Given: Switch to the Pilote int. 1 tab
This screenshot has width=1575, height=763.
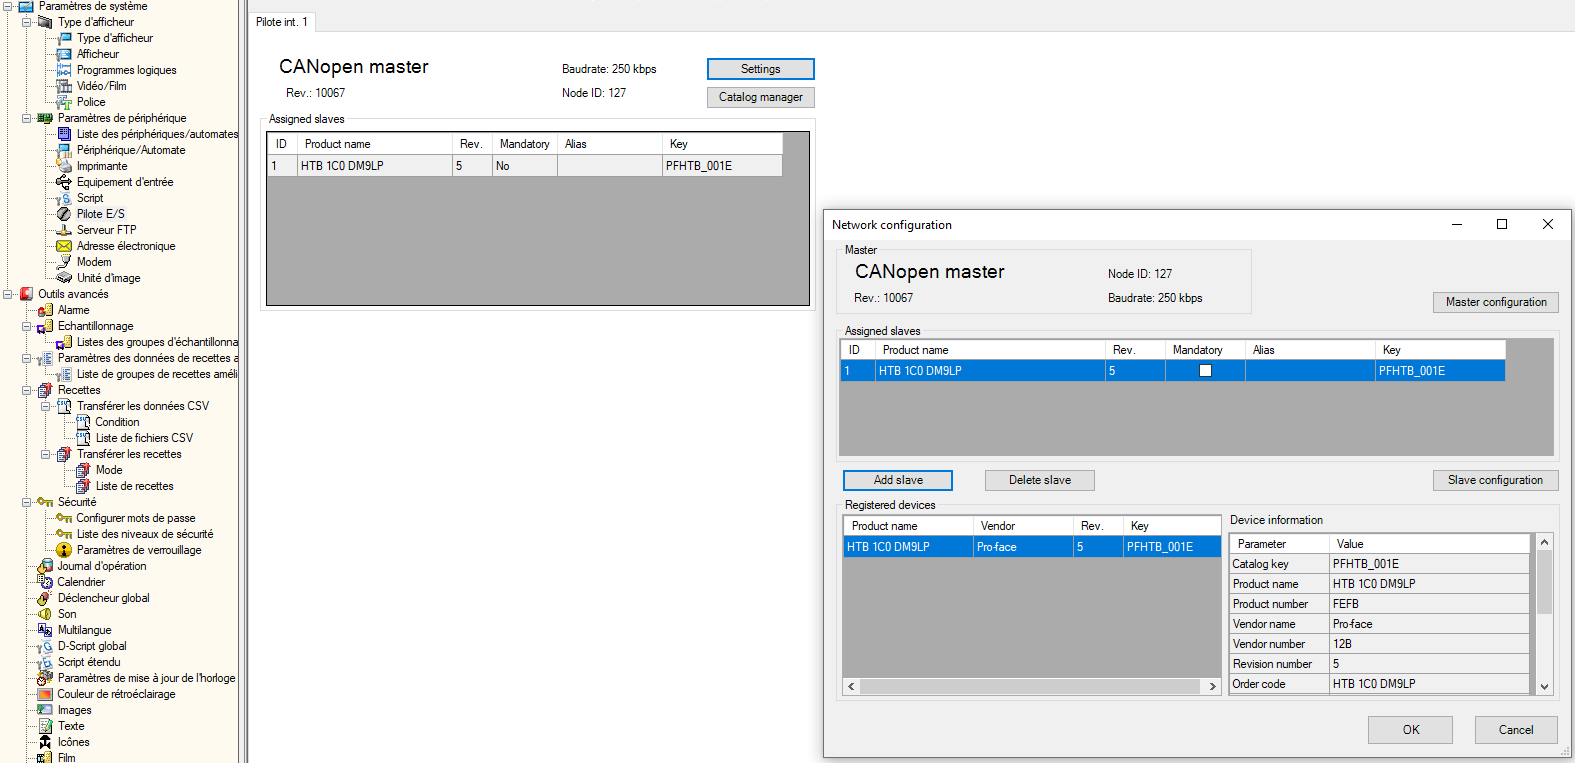Looking at the screenshot, I should point(282,22).
